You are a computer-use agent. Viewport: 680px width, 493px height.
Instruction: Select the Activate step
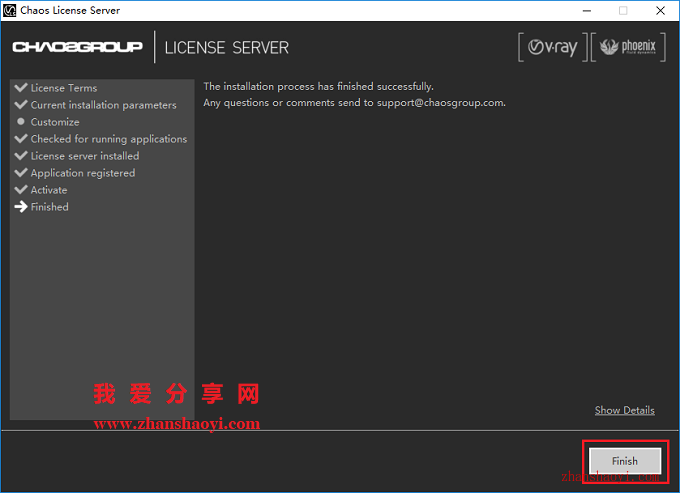pos(49,190)
